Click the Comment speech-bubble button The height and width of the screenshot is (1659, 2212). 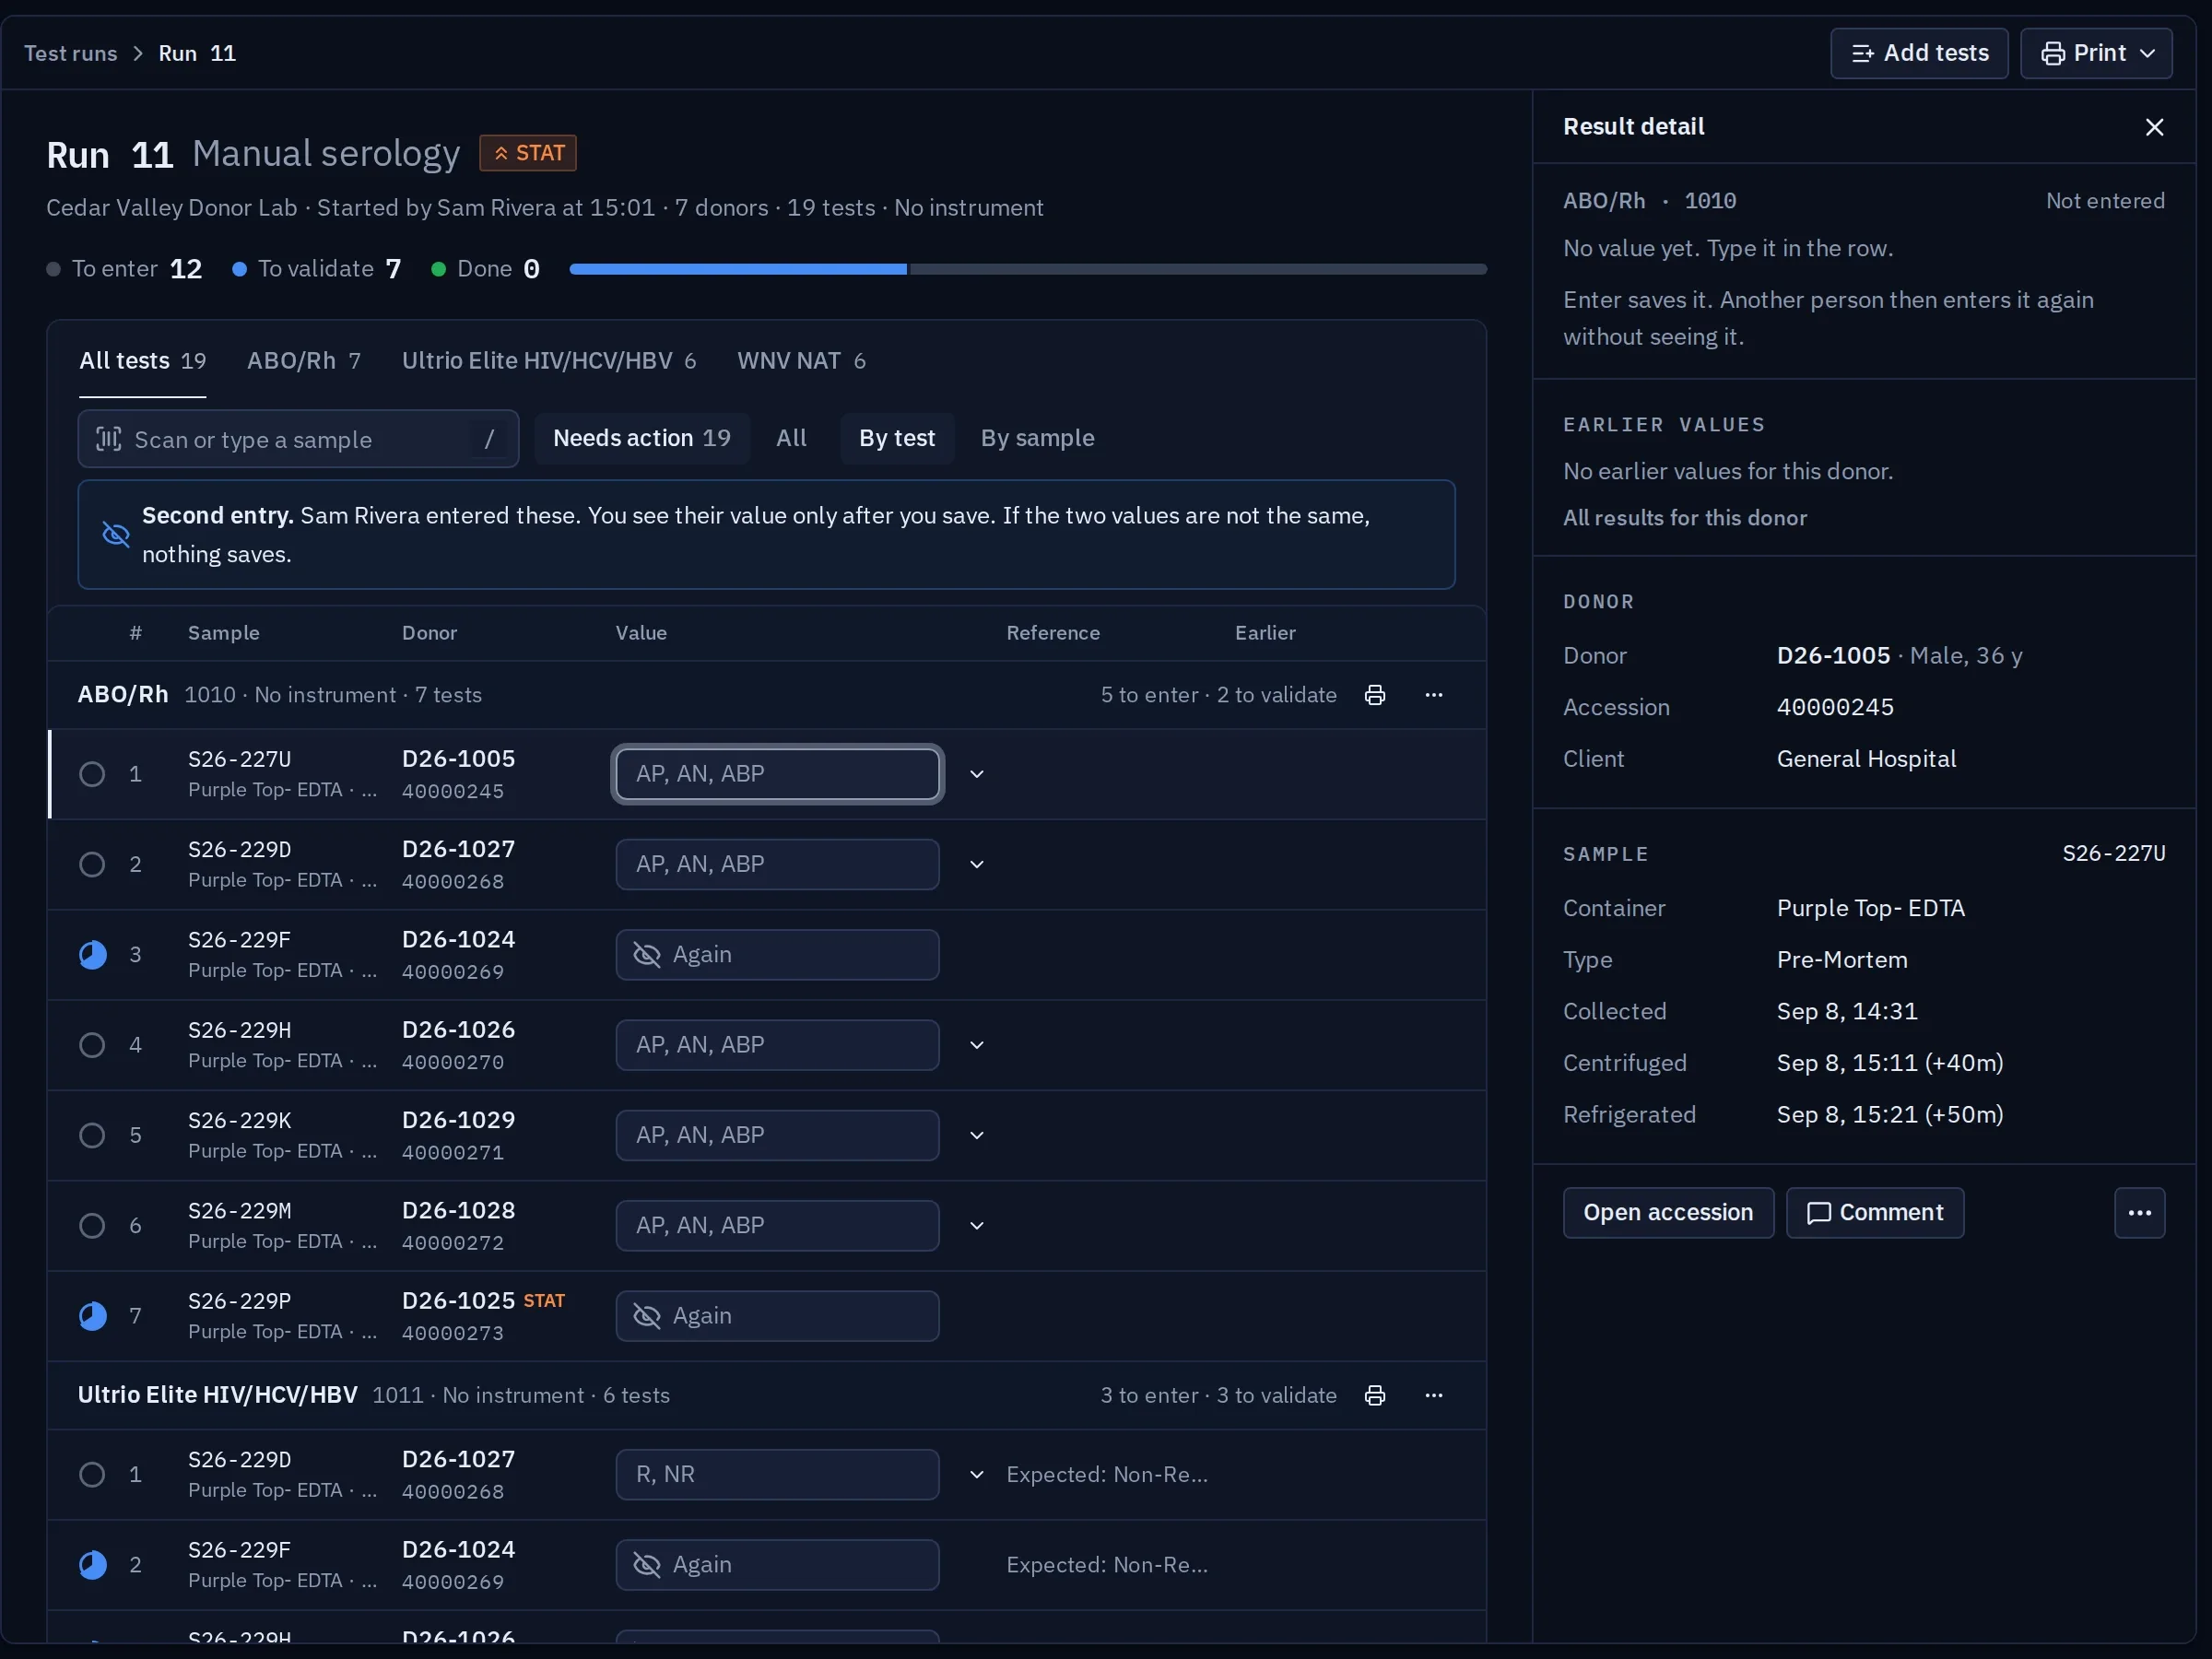click(x=1874, y=1213)
